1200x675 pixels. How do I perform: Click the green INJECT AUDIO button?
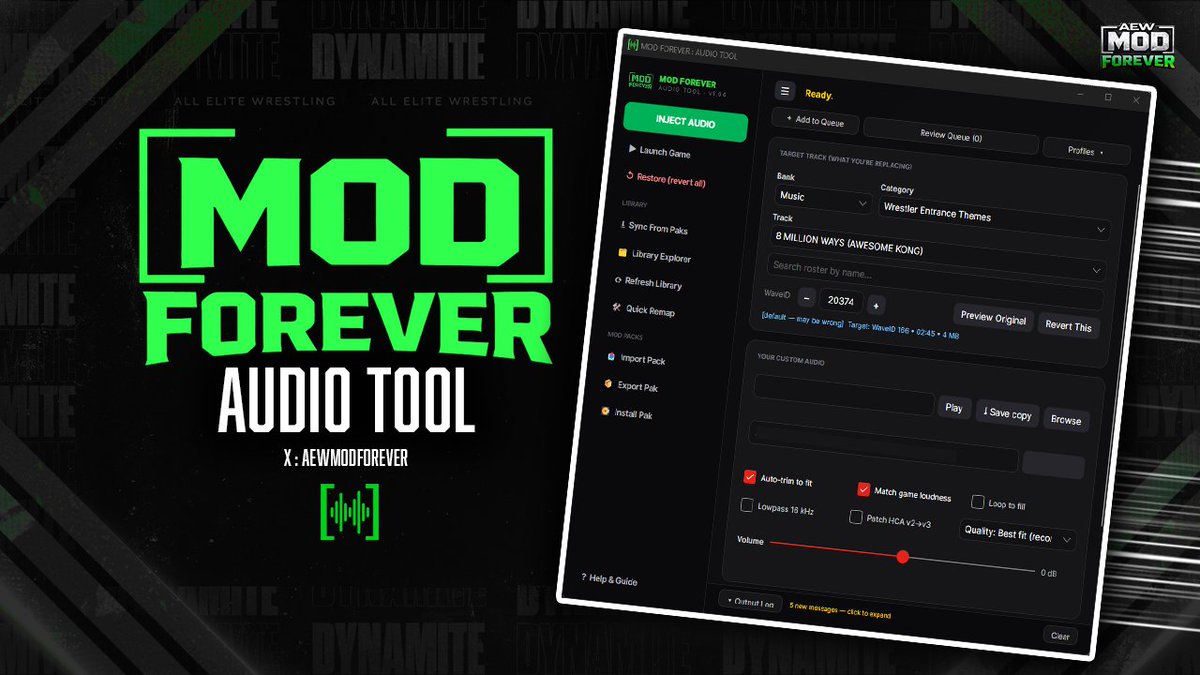(x=685, y=121)
